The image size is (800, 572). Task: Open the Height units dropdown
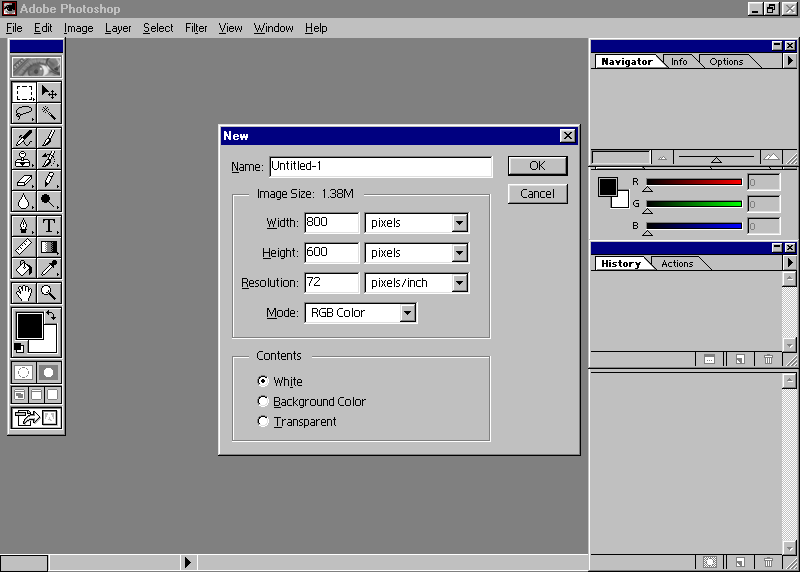(459, 253)
